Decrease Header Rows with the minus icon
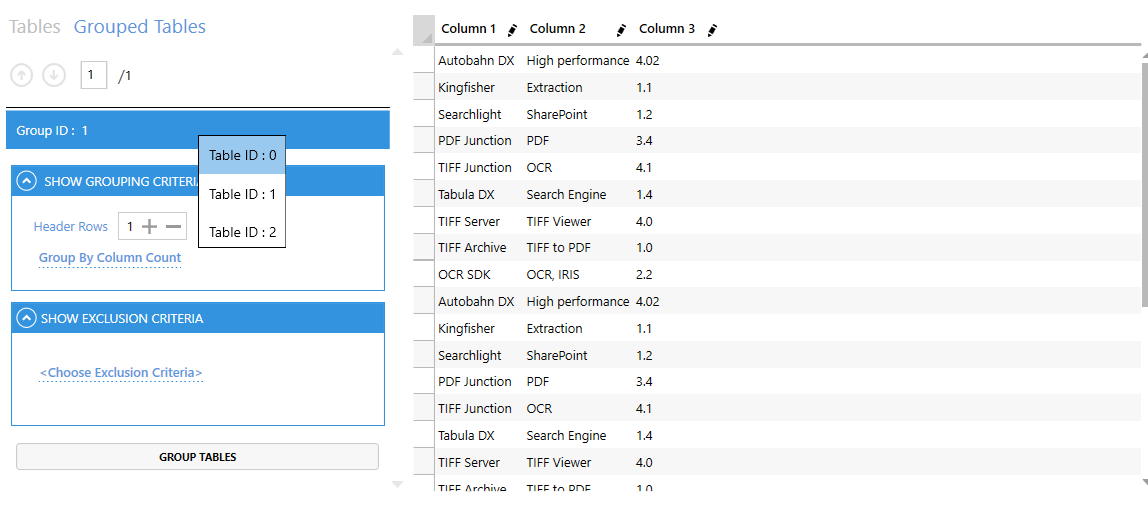This screenshot has height=508, width=1148. point(174,227)
